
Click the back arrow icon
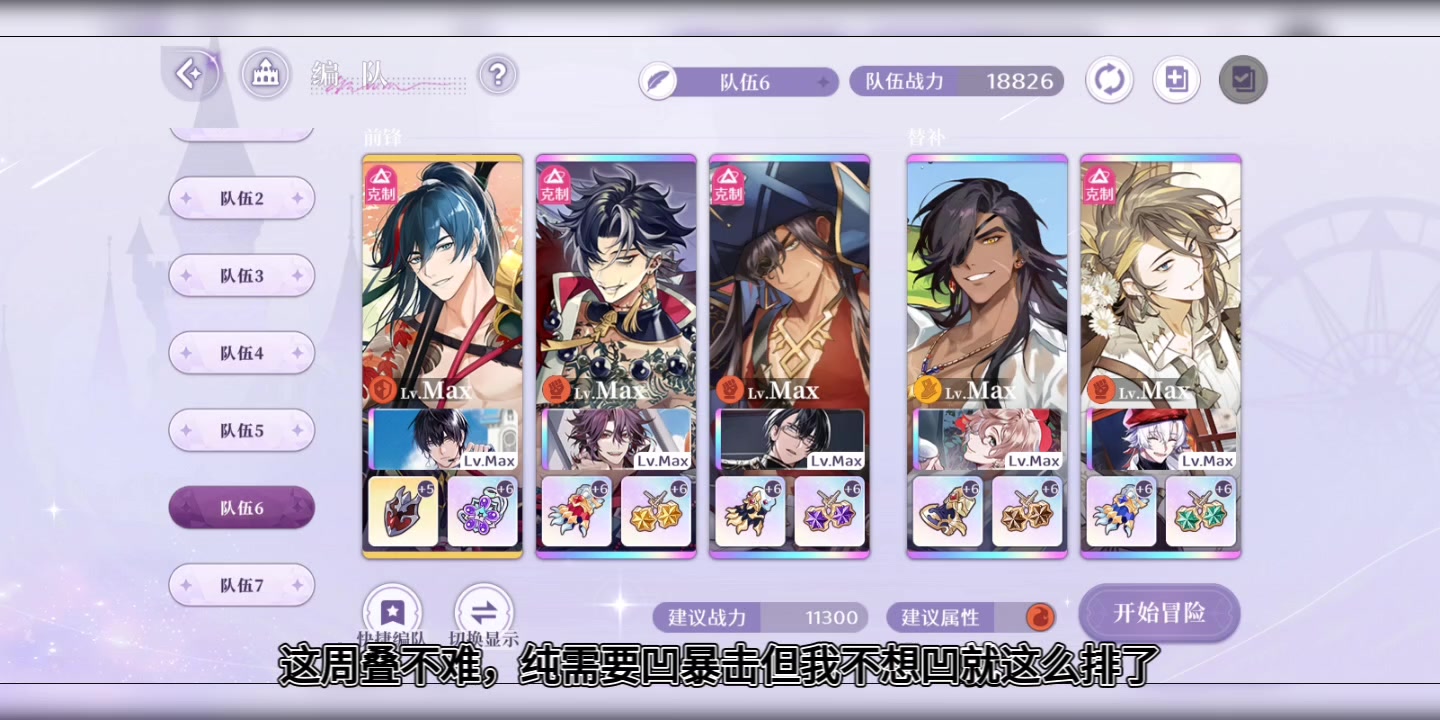tap(189, 73)
